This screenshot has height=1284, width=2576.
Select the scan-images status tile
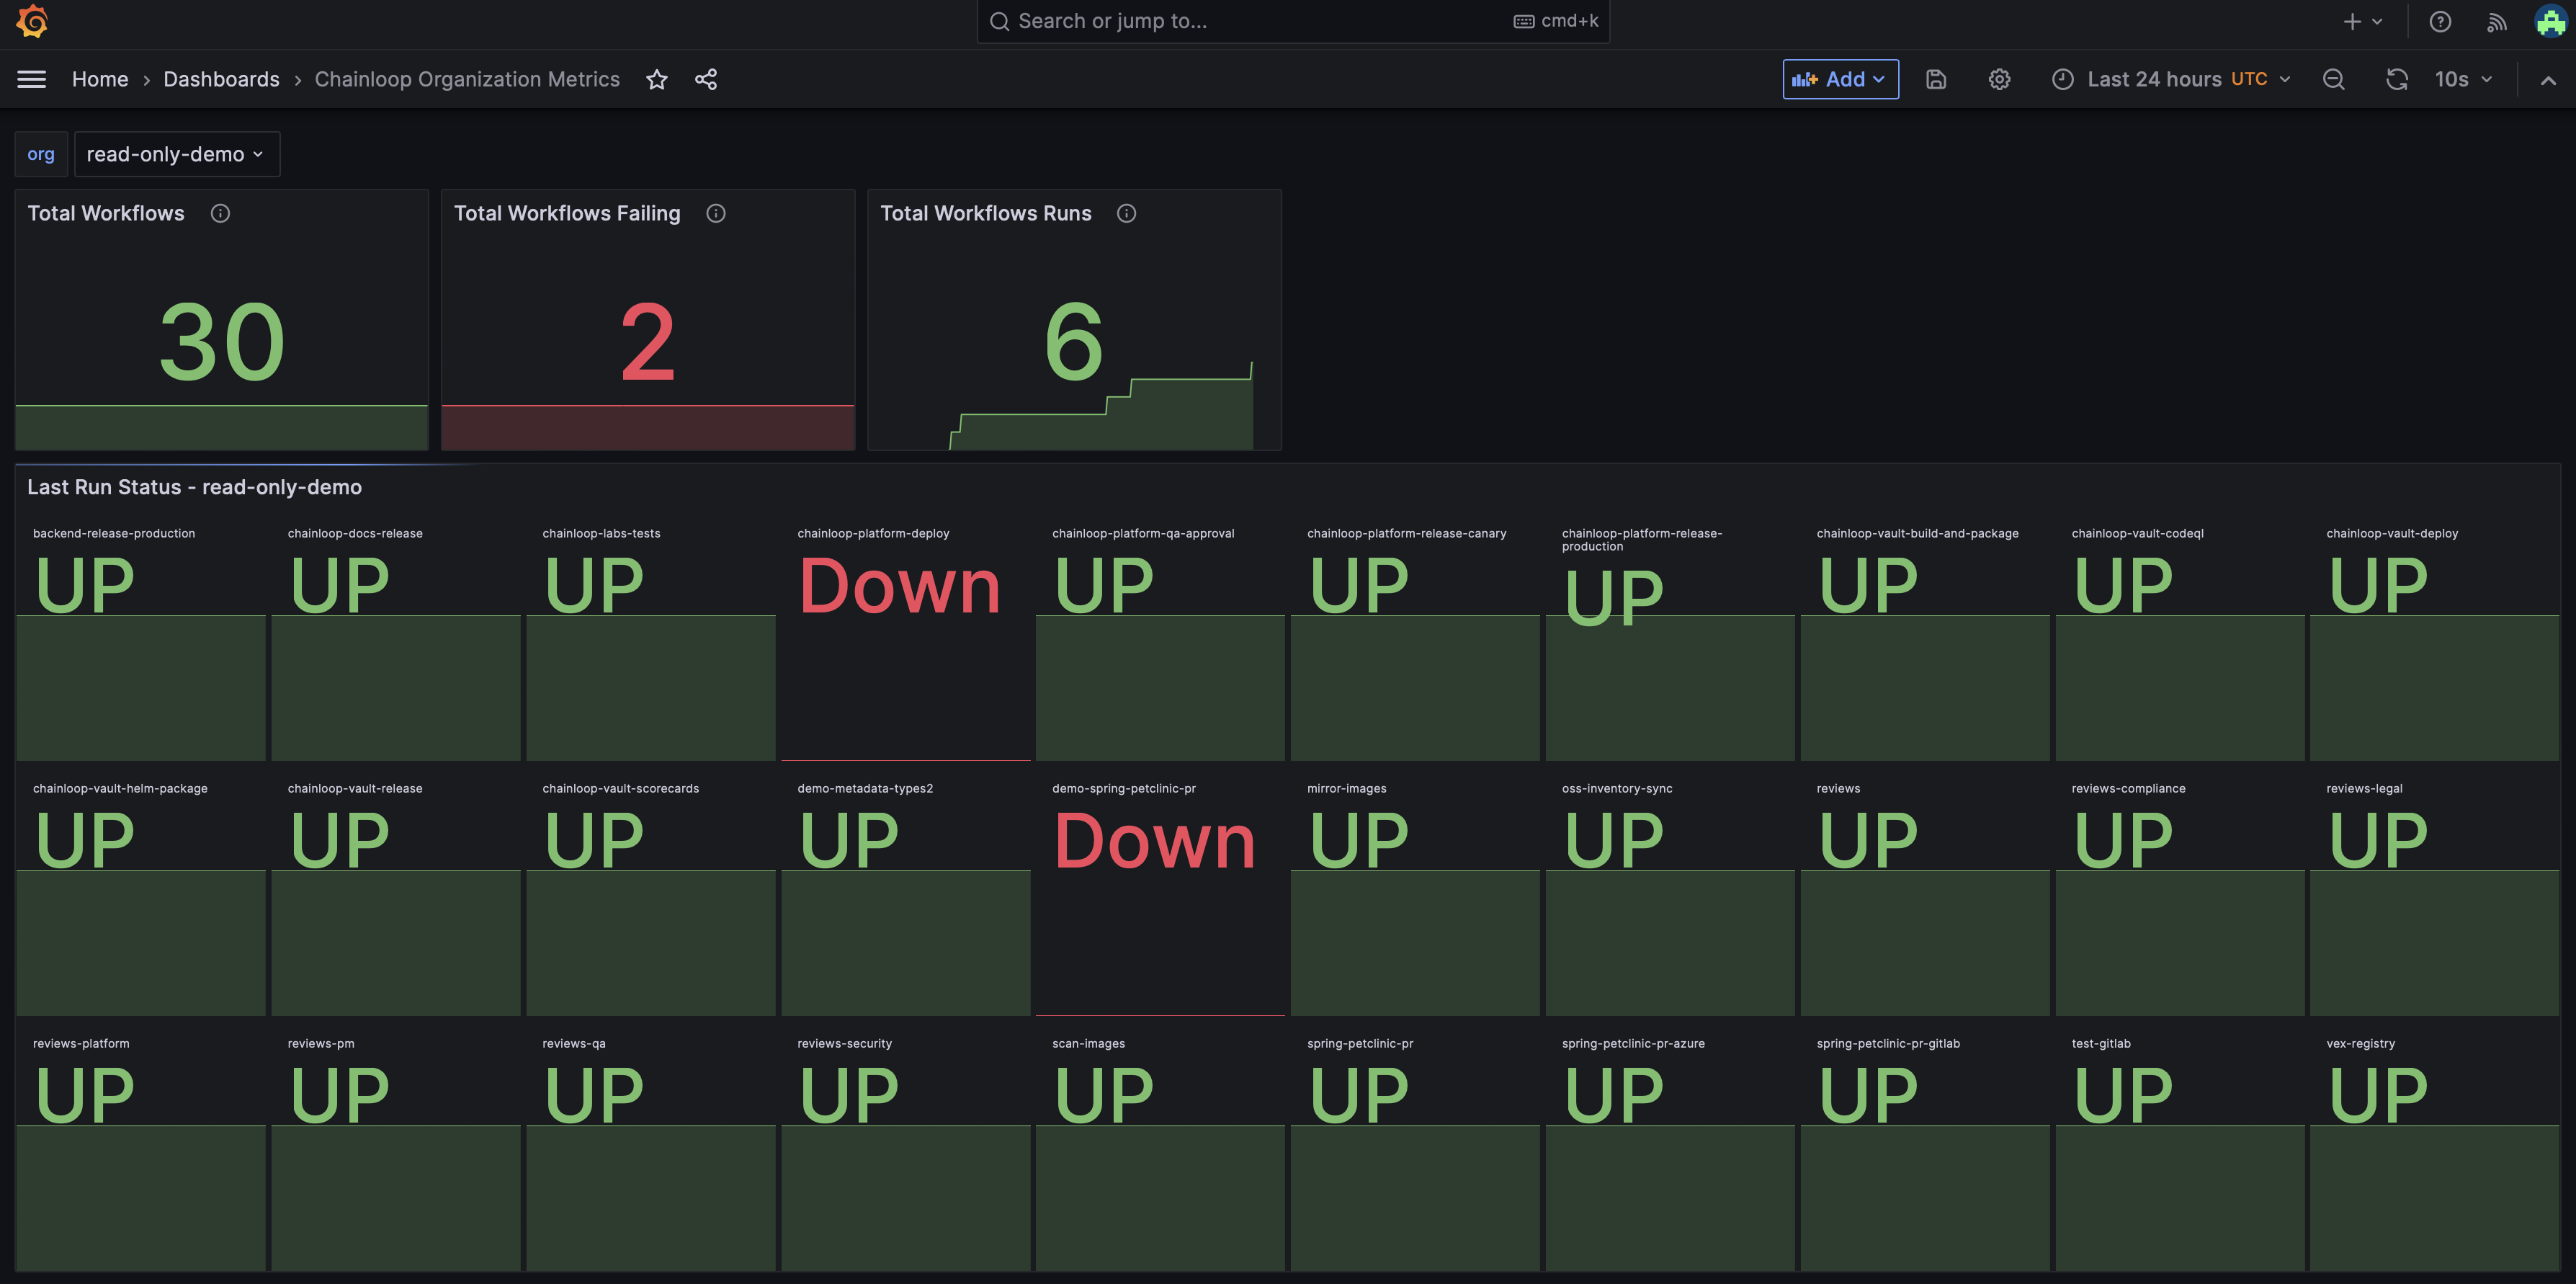point(1160,1150)
